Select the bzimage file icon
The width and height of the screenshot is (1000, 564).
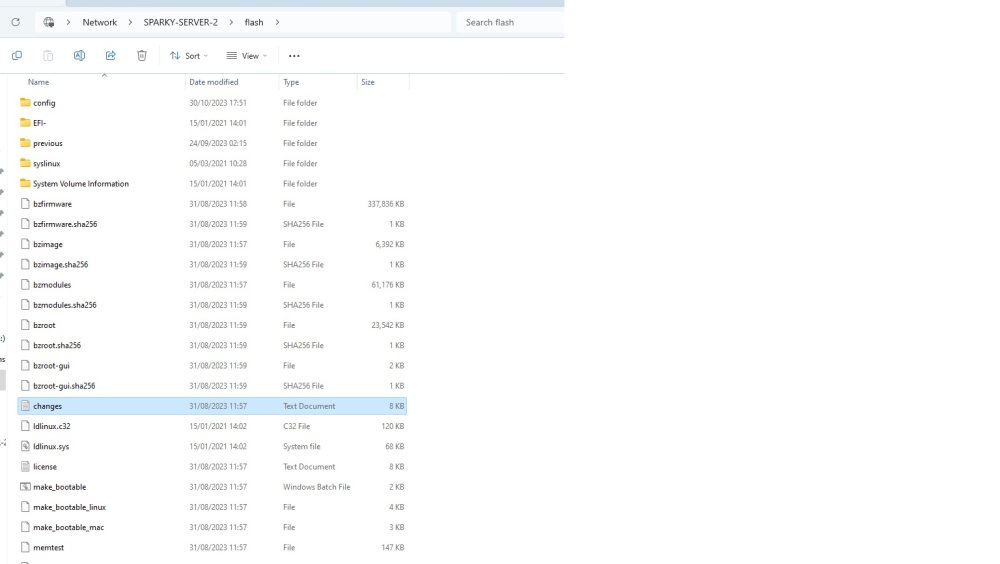click(25, 244)
